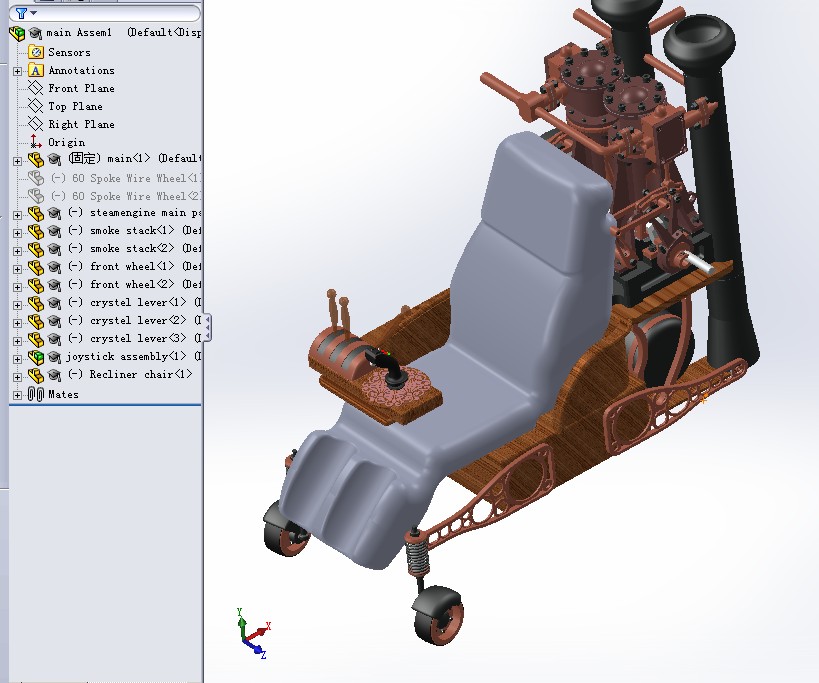The height and width of the screenshot is (683, 819).
Task: Click the smoke stack<2> display state icon
Action: (54, 249)
